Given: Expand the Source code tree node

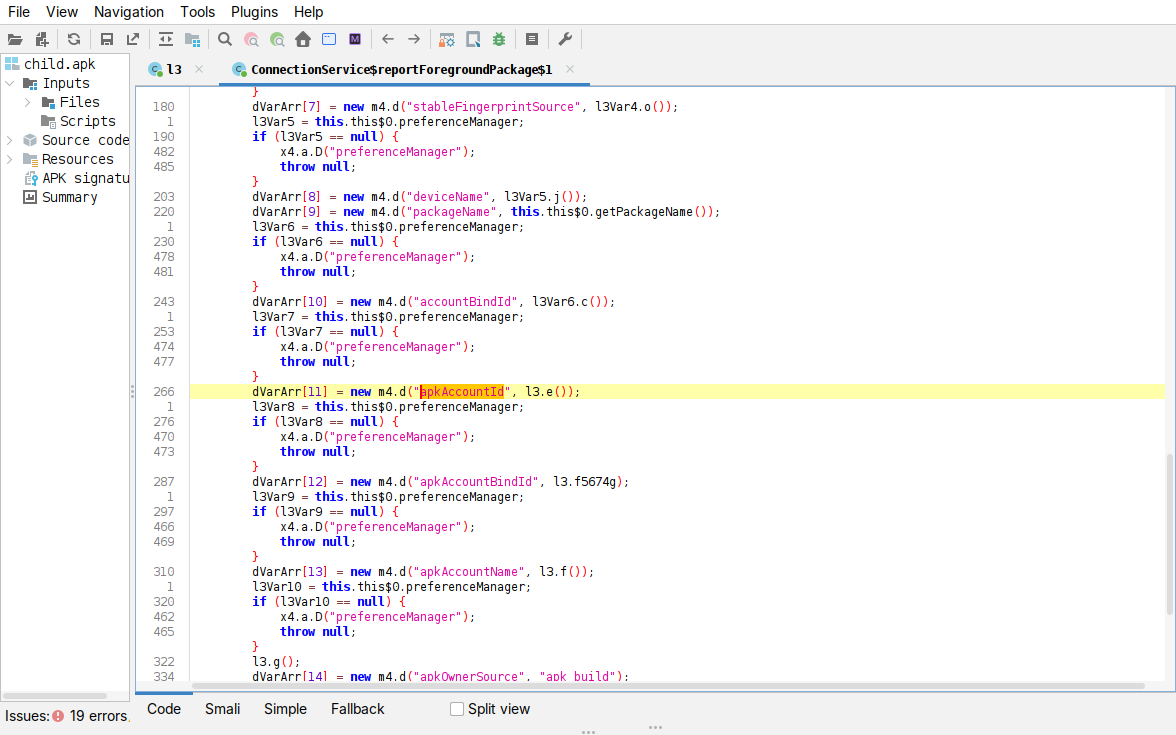Looking at the screenshot, I should point(10,140).
